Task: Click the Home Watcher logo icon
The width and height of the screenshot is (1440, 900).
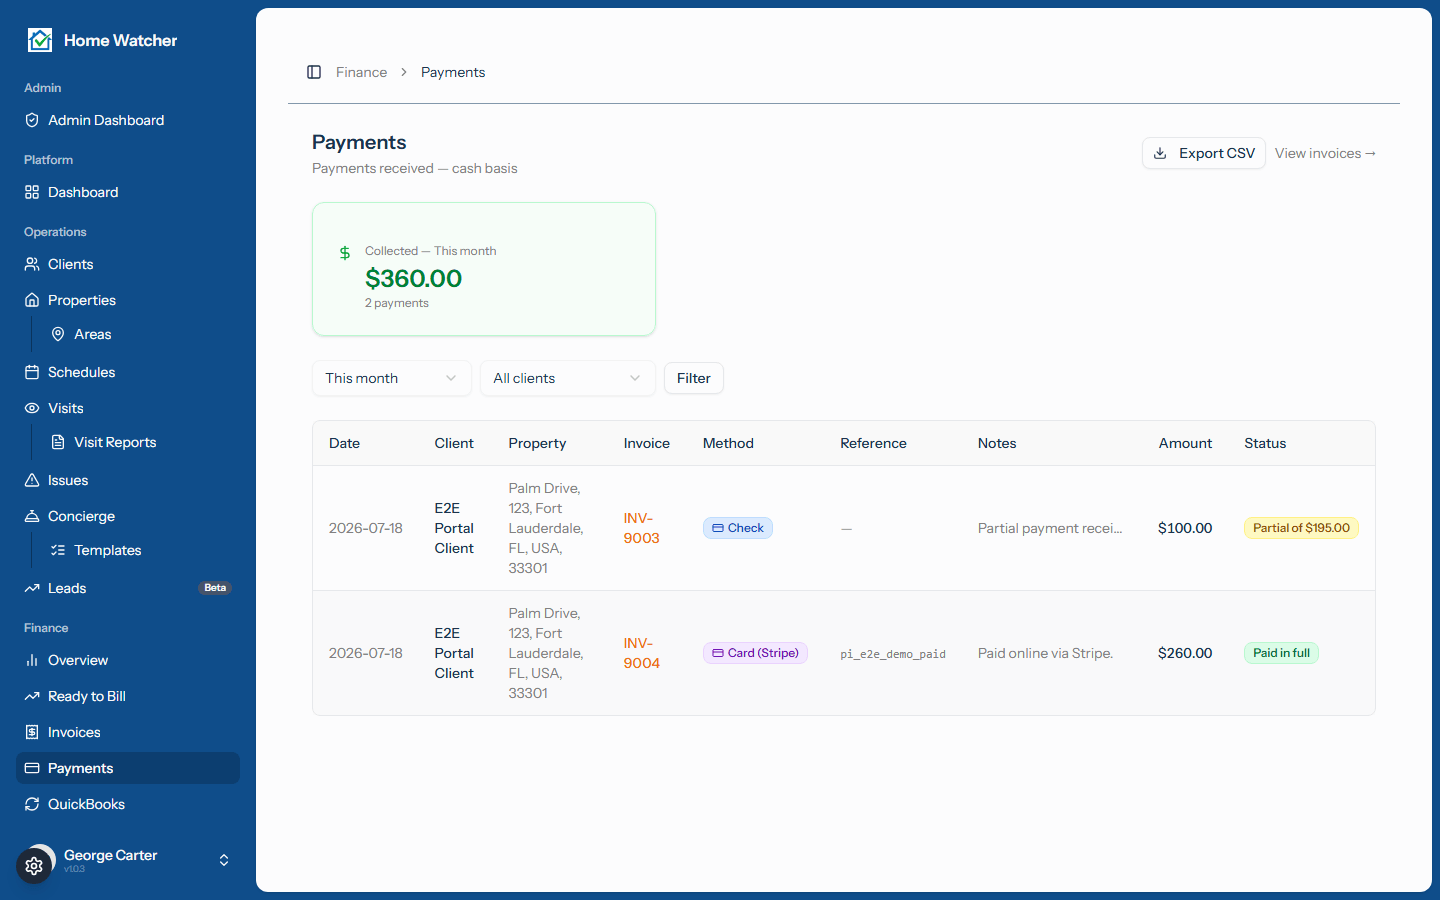Action: [40, 40]
